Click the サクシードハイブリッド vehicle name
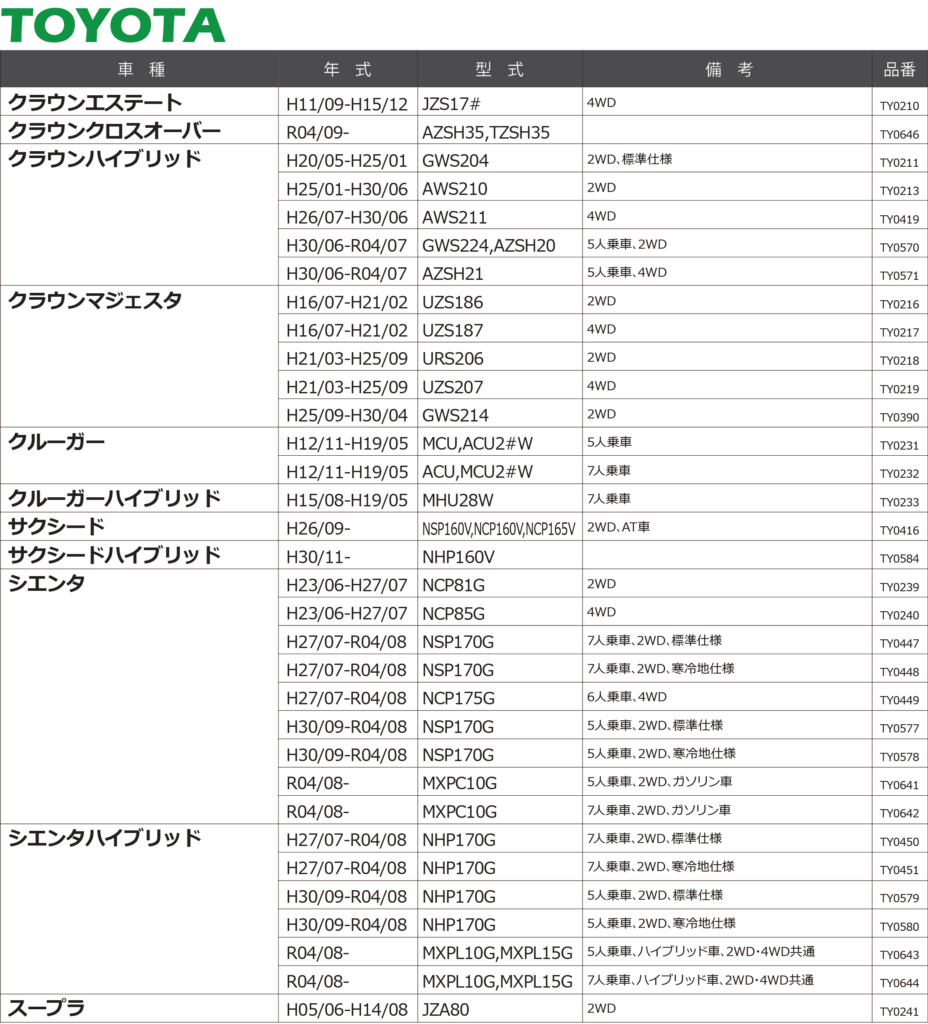 pyautogui.click(x=115, y=555)
